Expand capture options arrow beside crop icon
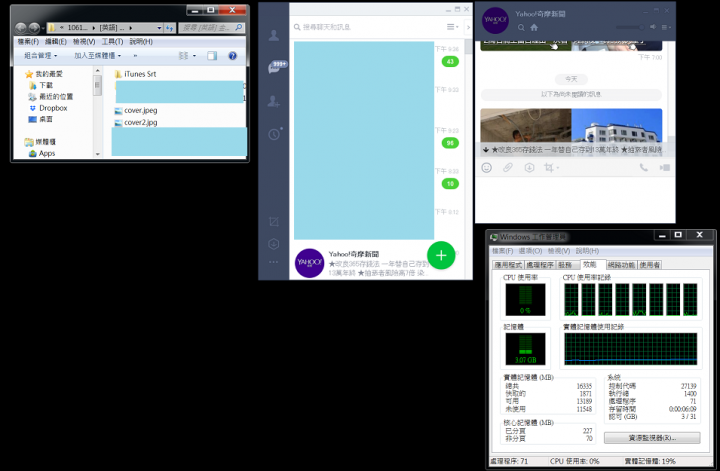The height and width of the screenshot is (471, 720). (557, 168)
